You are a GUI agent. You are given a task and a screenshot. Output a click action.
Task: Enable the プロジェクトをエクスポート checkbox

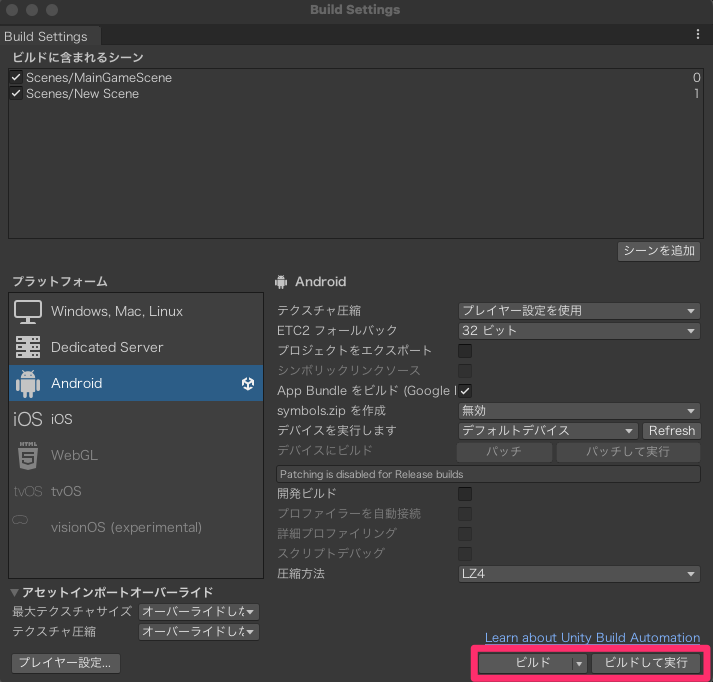pyautogui.click(x=465, y=351)
